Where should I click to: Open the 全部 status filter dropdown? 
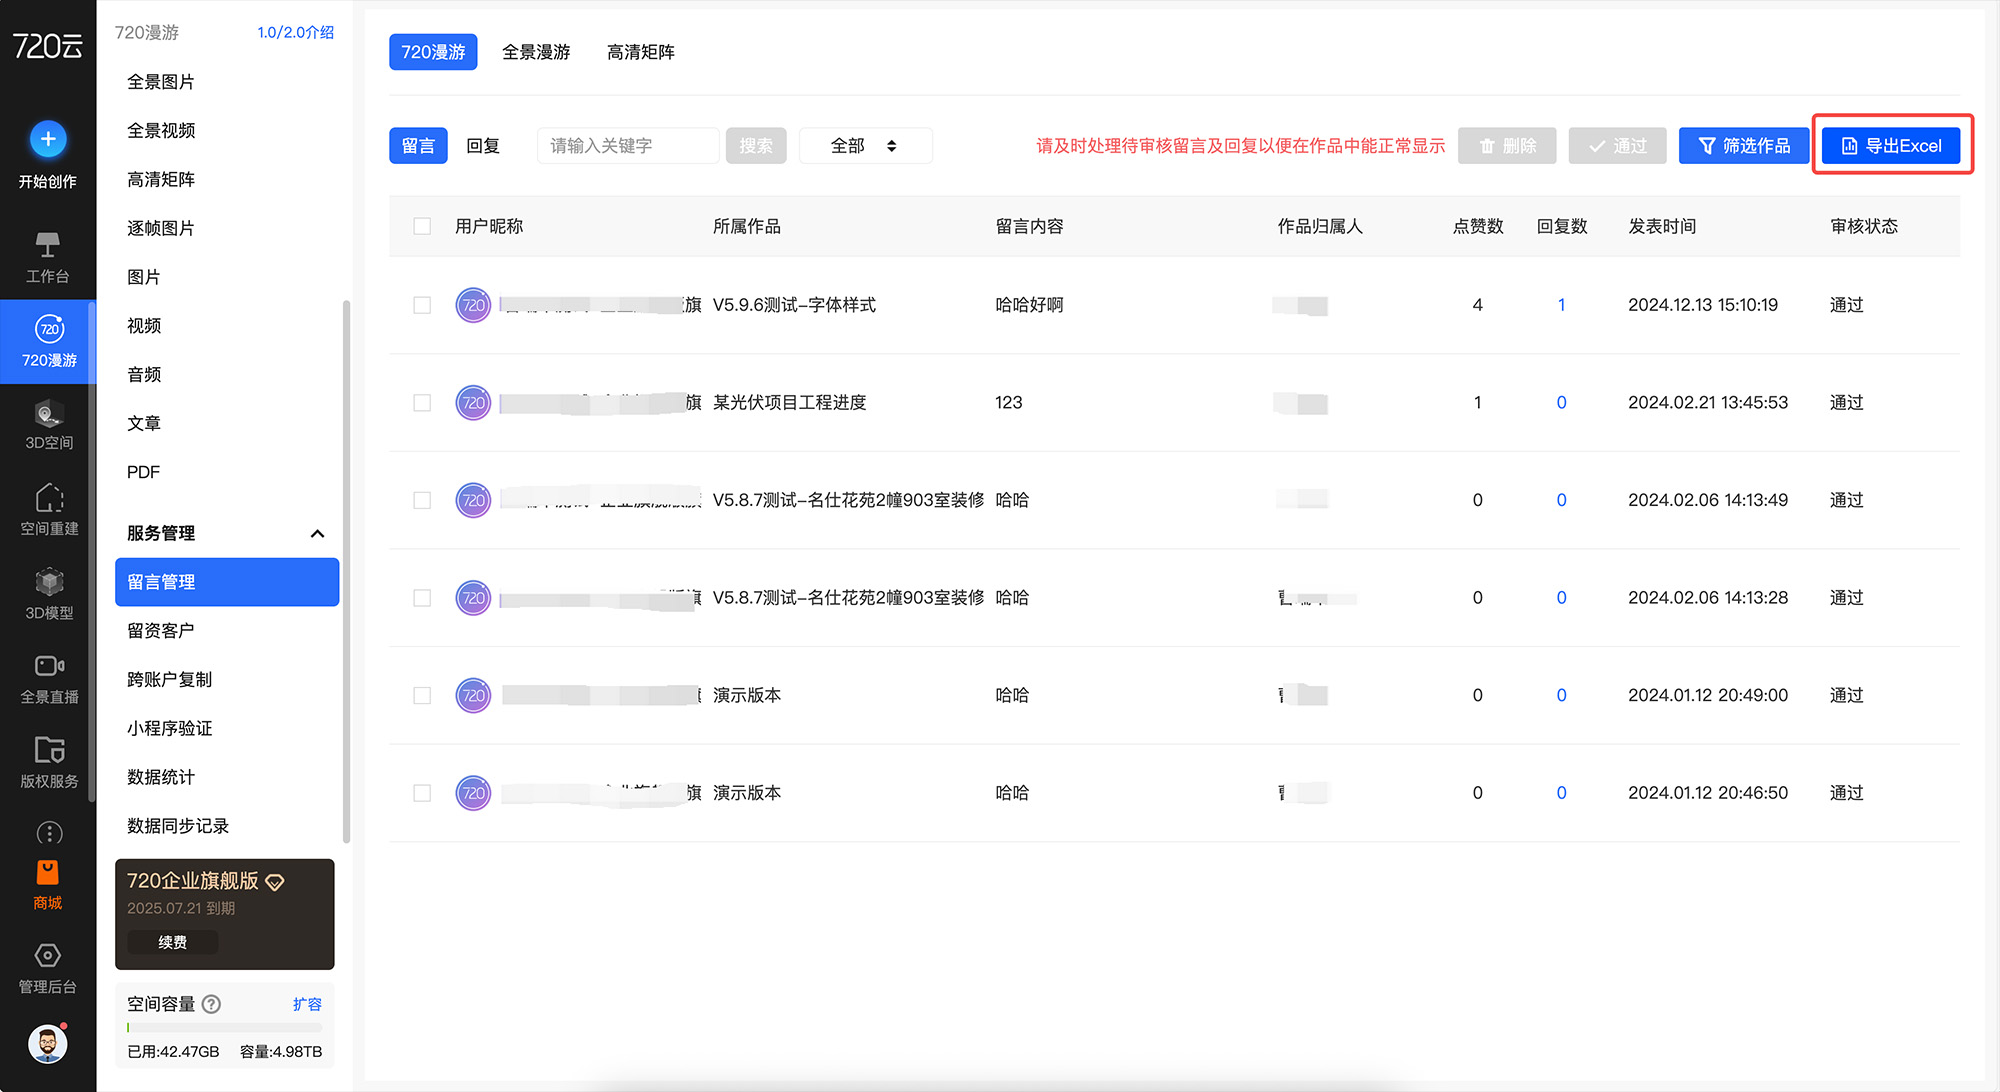click(x=864, y=146)
